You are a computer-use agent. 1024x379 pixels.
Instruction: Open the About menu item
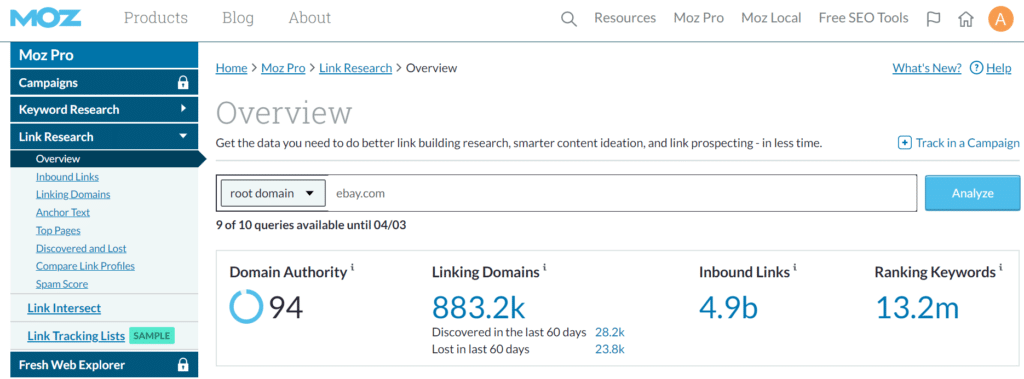[310, 18]
